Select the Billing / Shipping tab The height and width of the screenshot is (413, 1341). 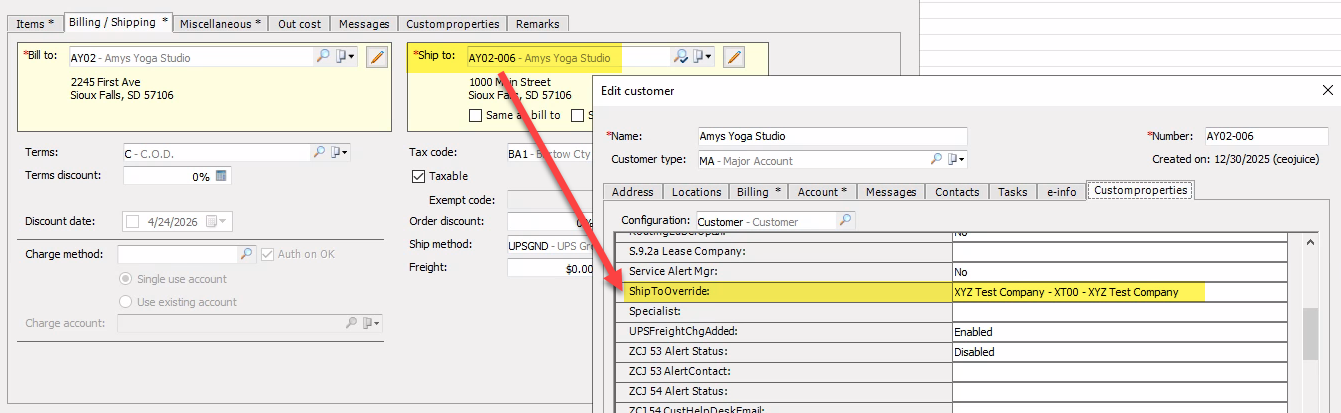118,22
